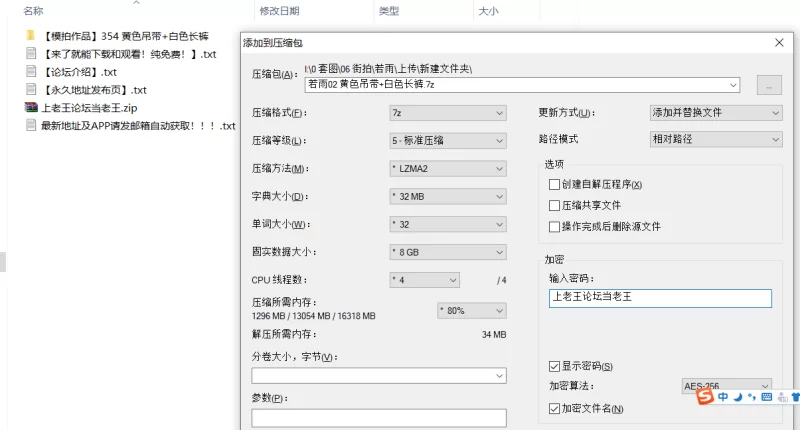
Task: Open the 压缩格式 7z dropdown
Action: 447,112
